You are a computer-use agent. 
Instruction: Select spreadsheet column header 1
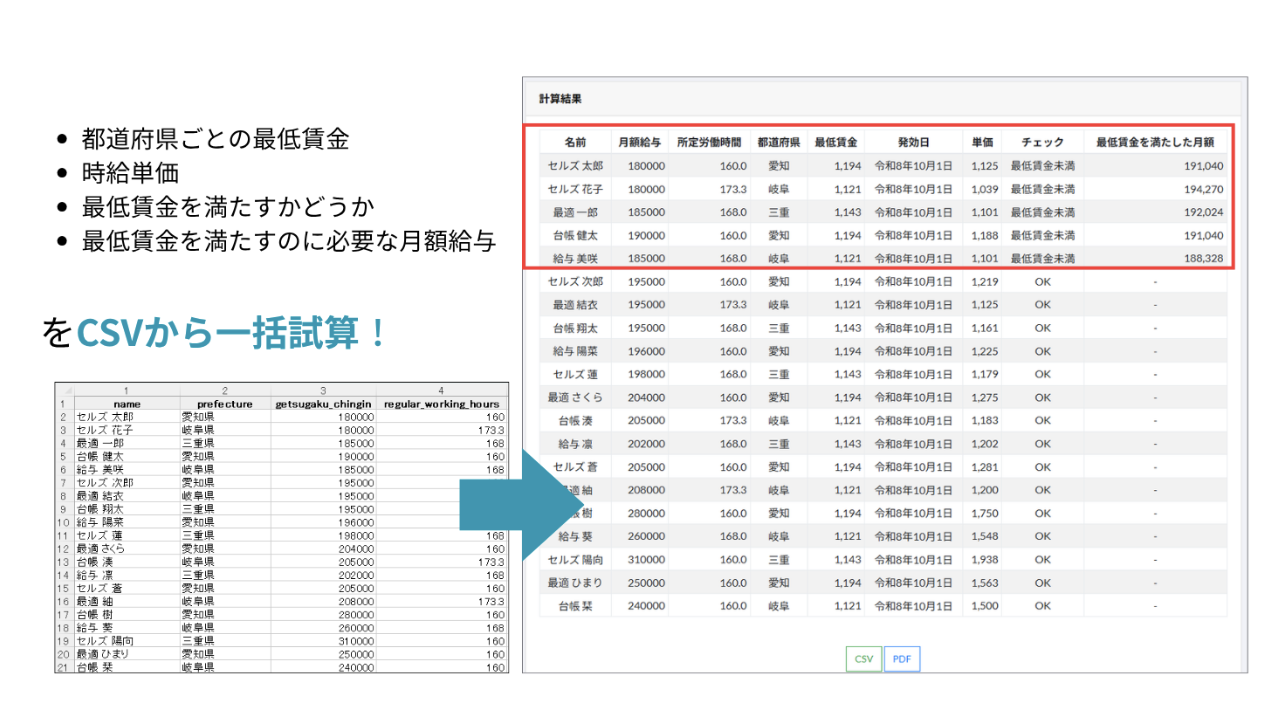[x=127, y=390]
